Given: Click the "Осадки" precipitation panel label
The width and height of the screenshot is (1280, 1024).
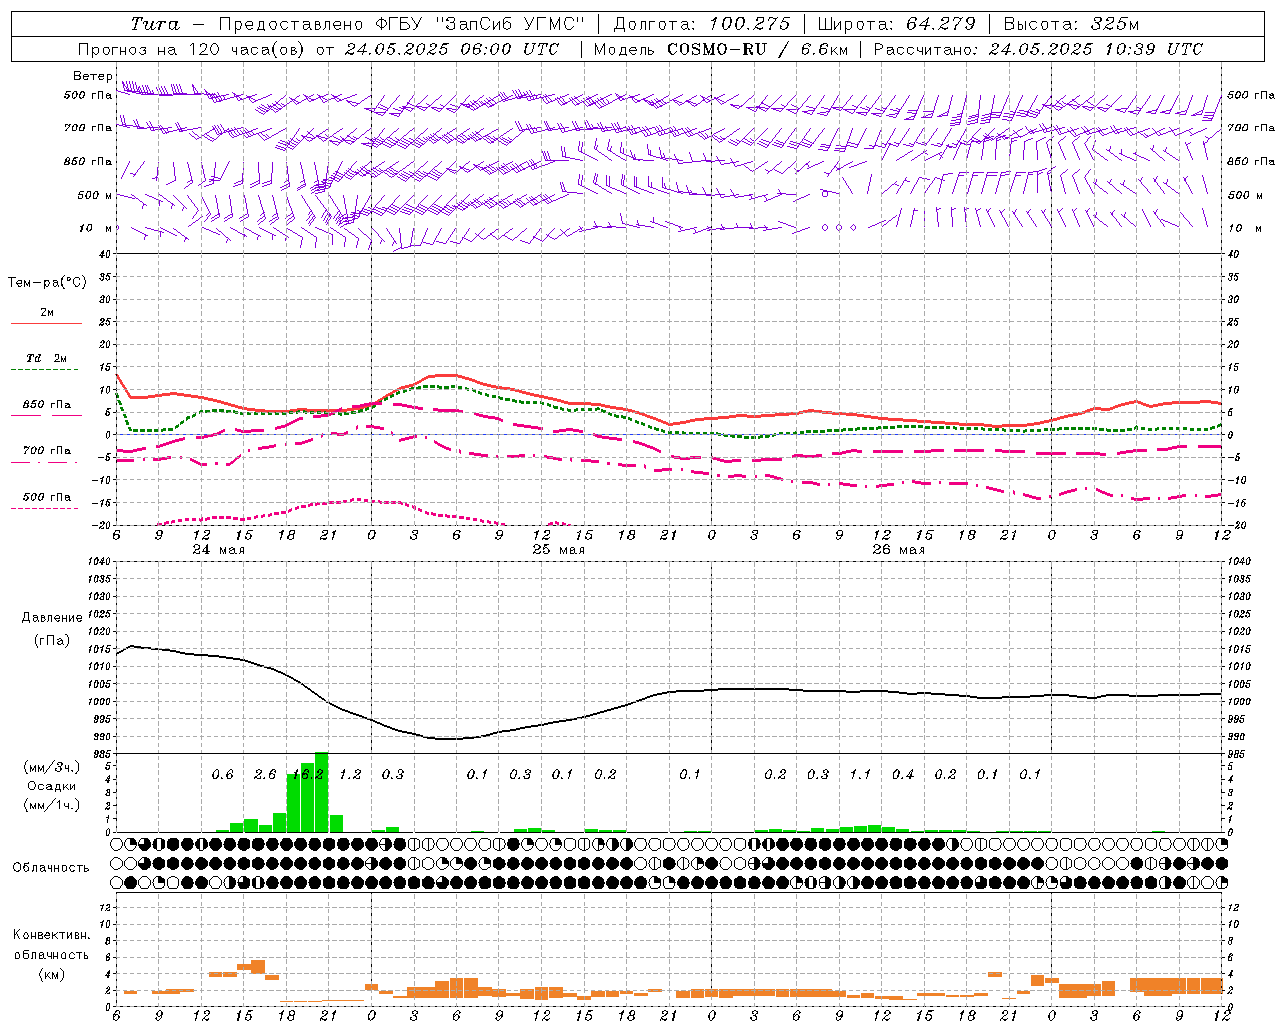Looking at the screenshot, I should [50, 787].
